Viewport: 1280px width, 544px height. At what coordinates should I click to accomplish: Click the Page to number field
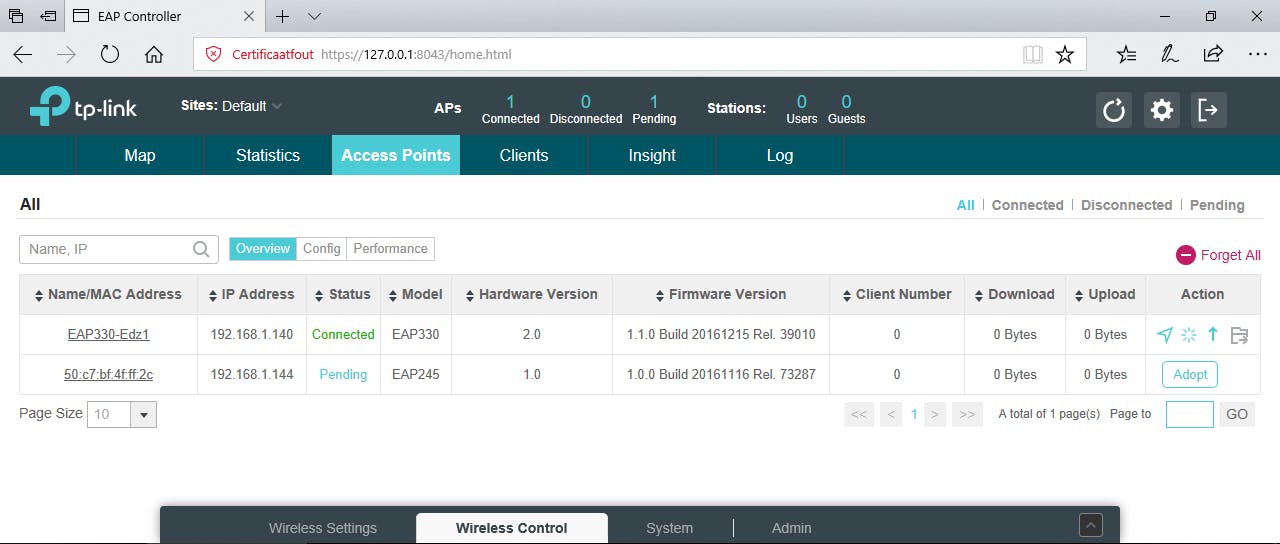pyautogui.click(x=1190, y=414)
